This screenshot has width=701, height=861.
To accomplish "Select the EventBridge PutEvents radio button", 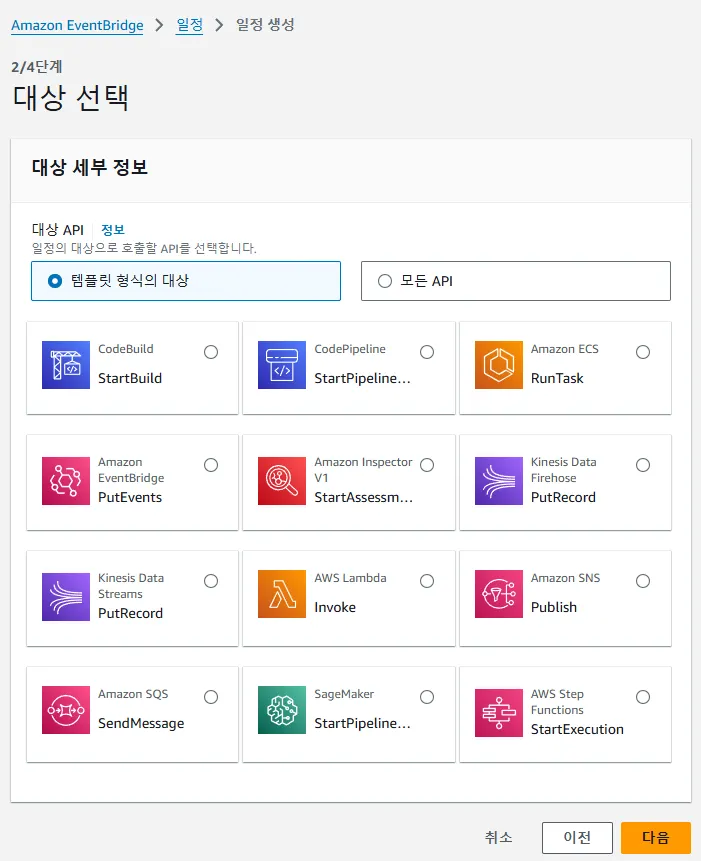I will [211, 465].
